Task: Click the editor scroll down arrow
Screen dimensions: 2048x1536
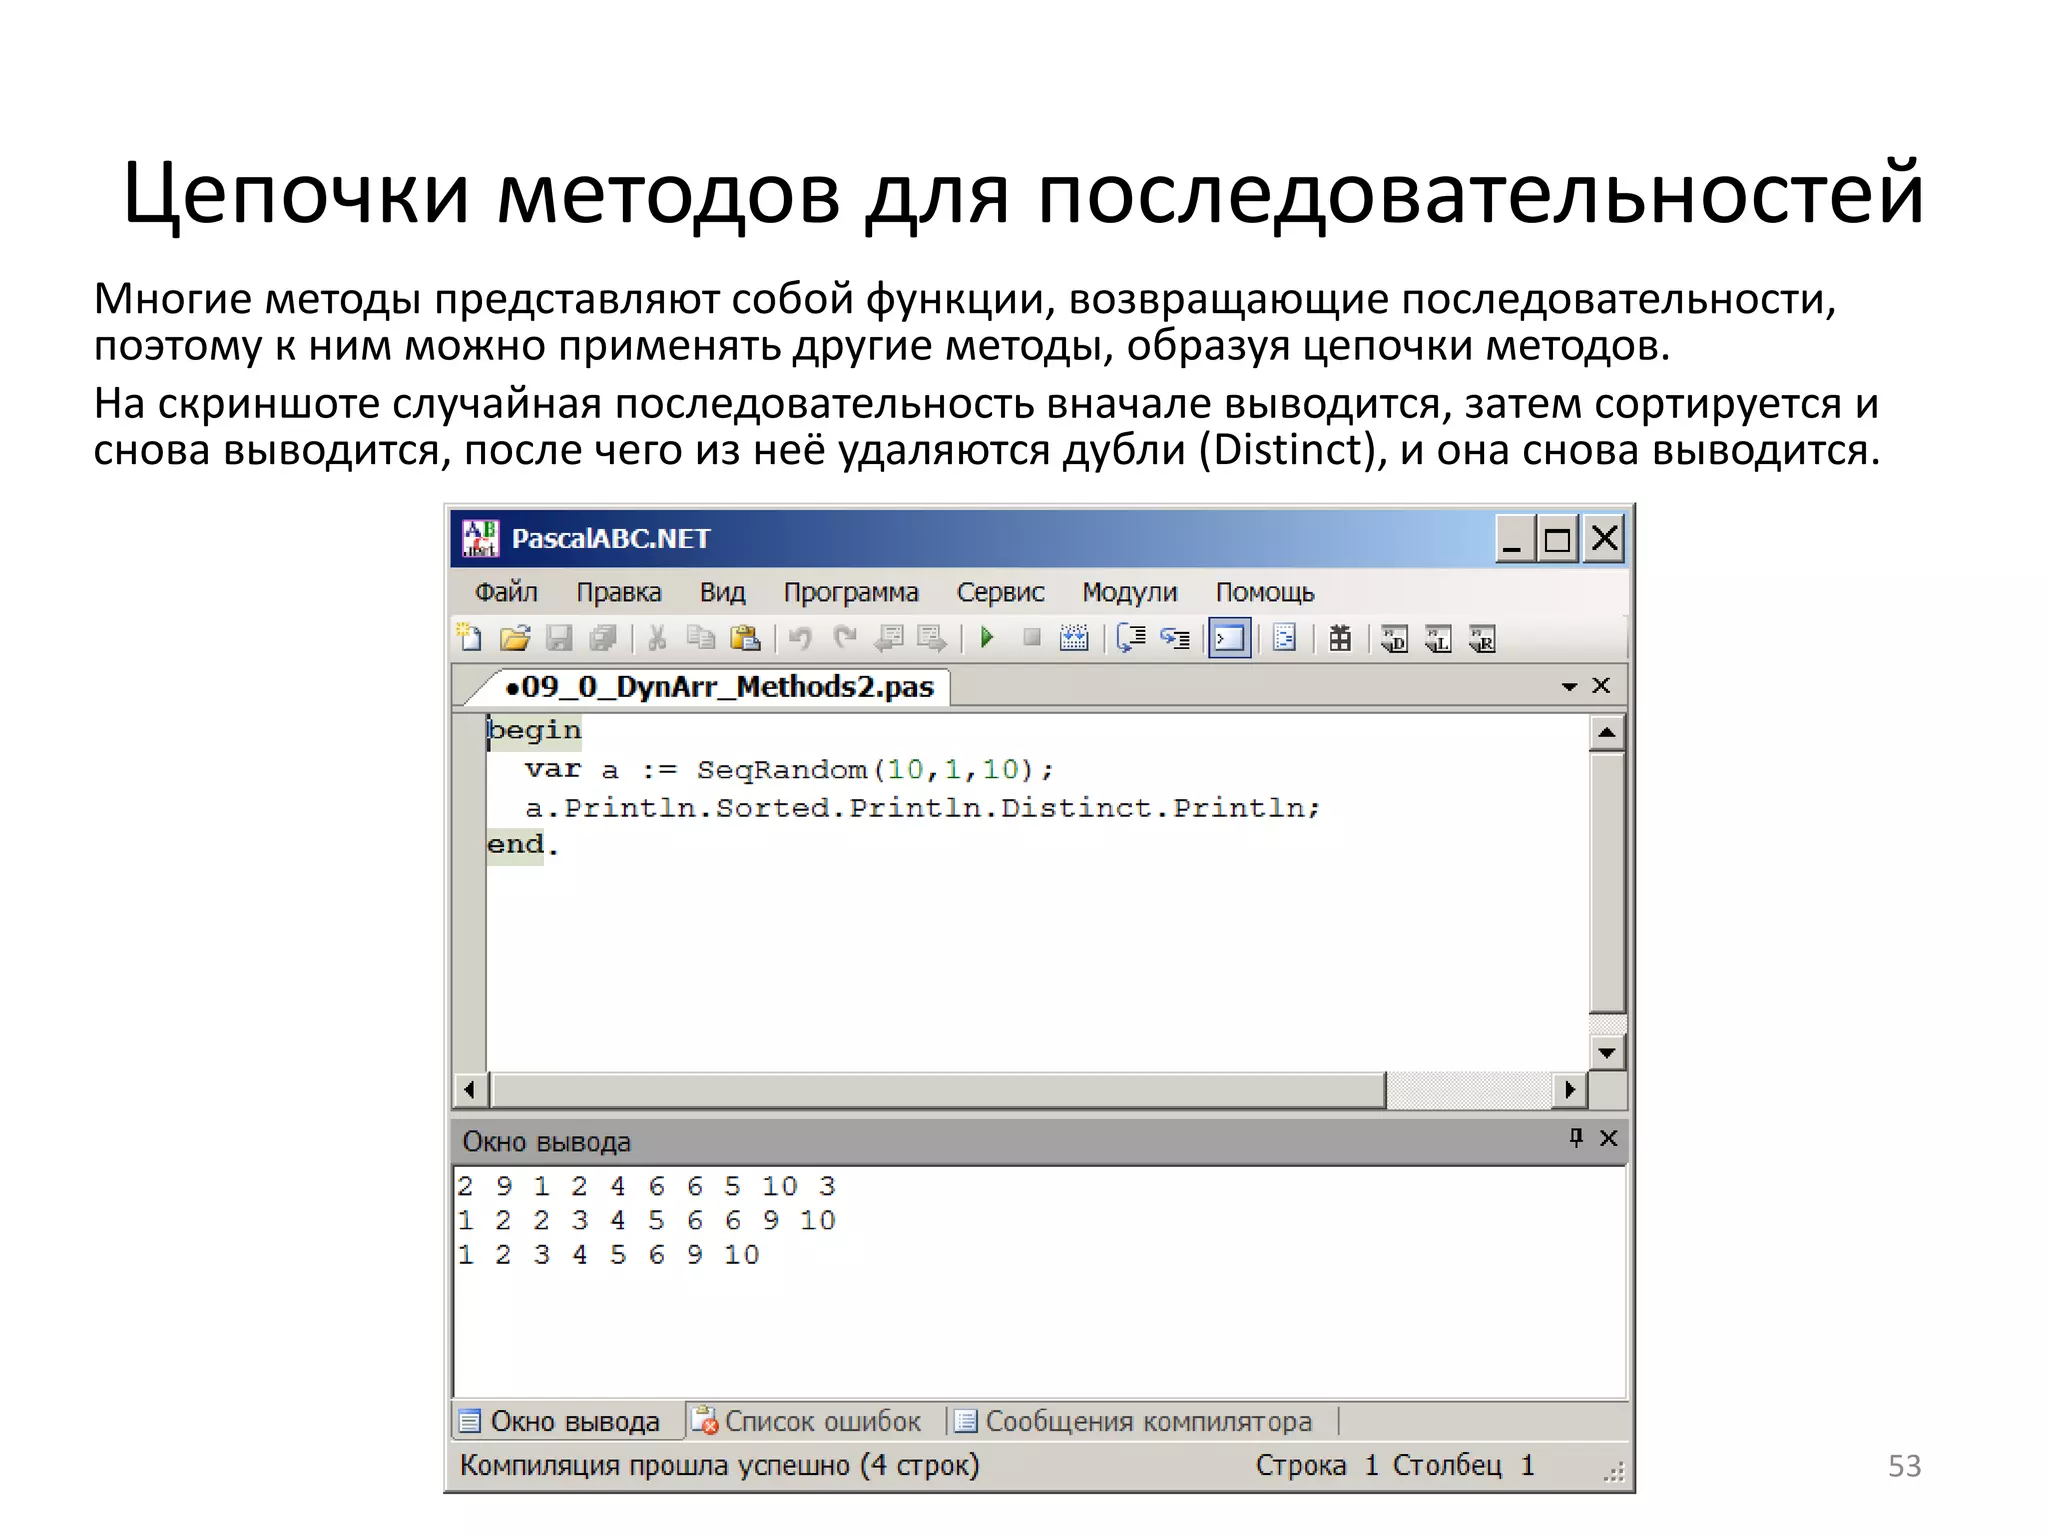Action: 1606,1052
